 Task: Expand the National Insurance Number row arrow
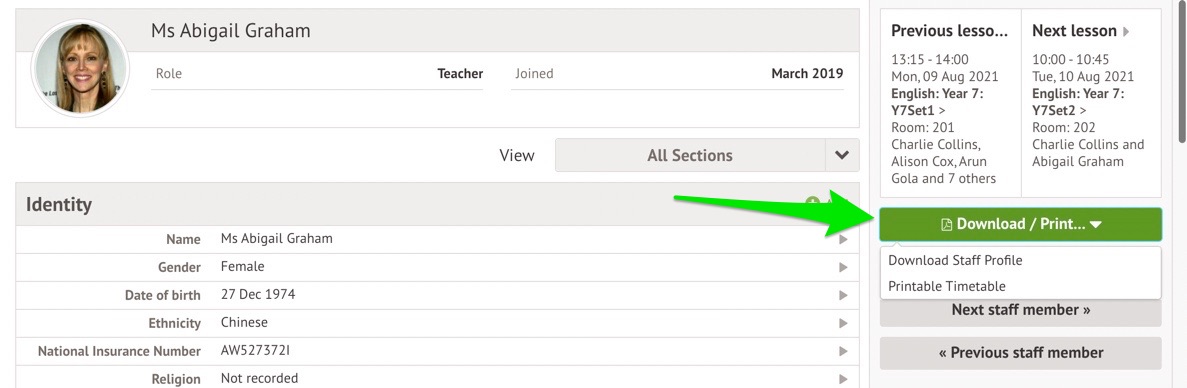point(843,351)
